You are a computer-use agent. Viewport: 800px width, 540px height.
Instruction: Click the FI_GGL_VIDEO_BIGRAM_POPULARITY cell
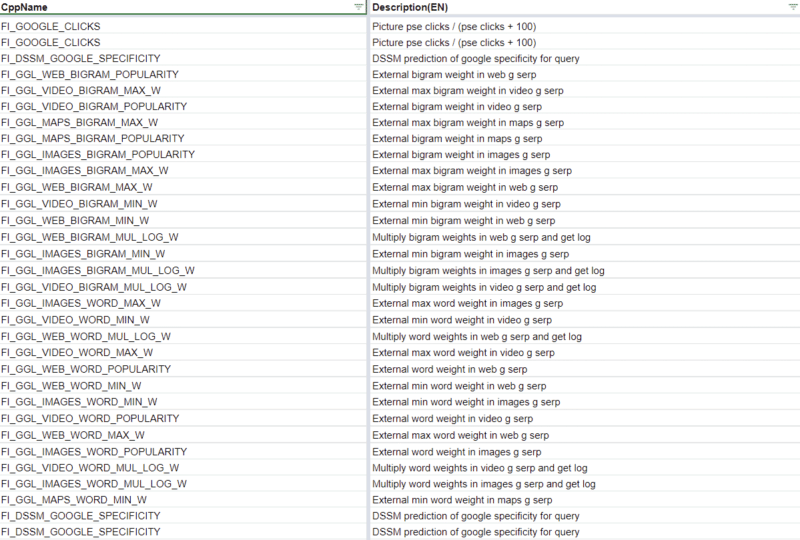click(183, 106)
